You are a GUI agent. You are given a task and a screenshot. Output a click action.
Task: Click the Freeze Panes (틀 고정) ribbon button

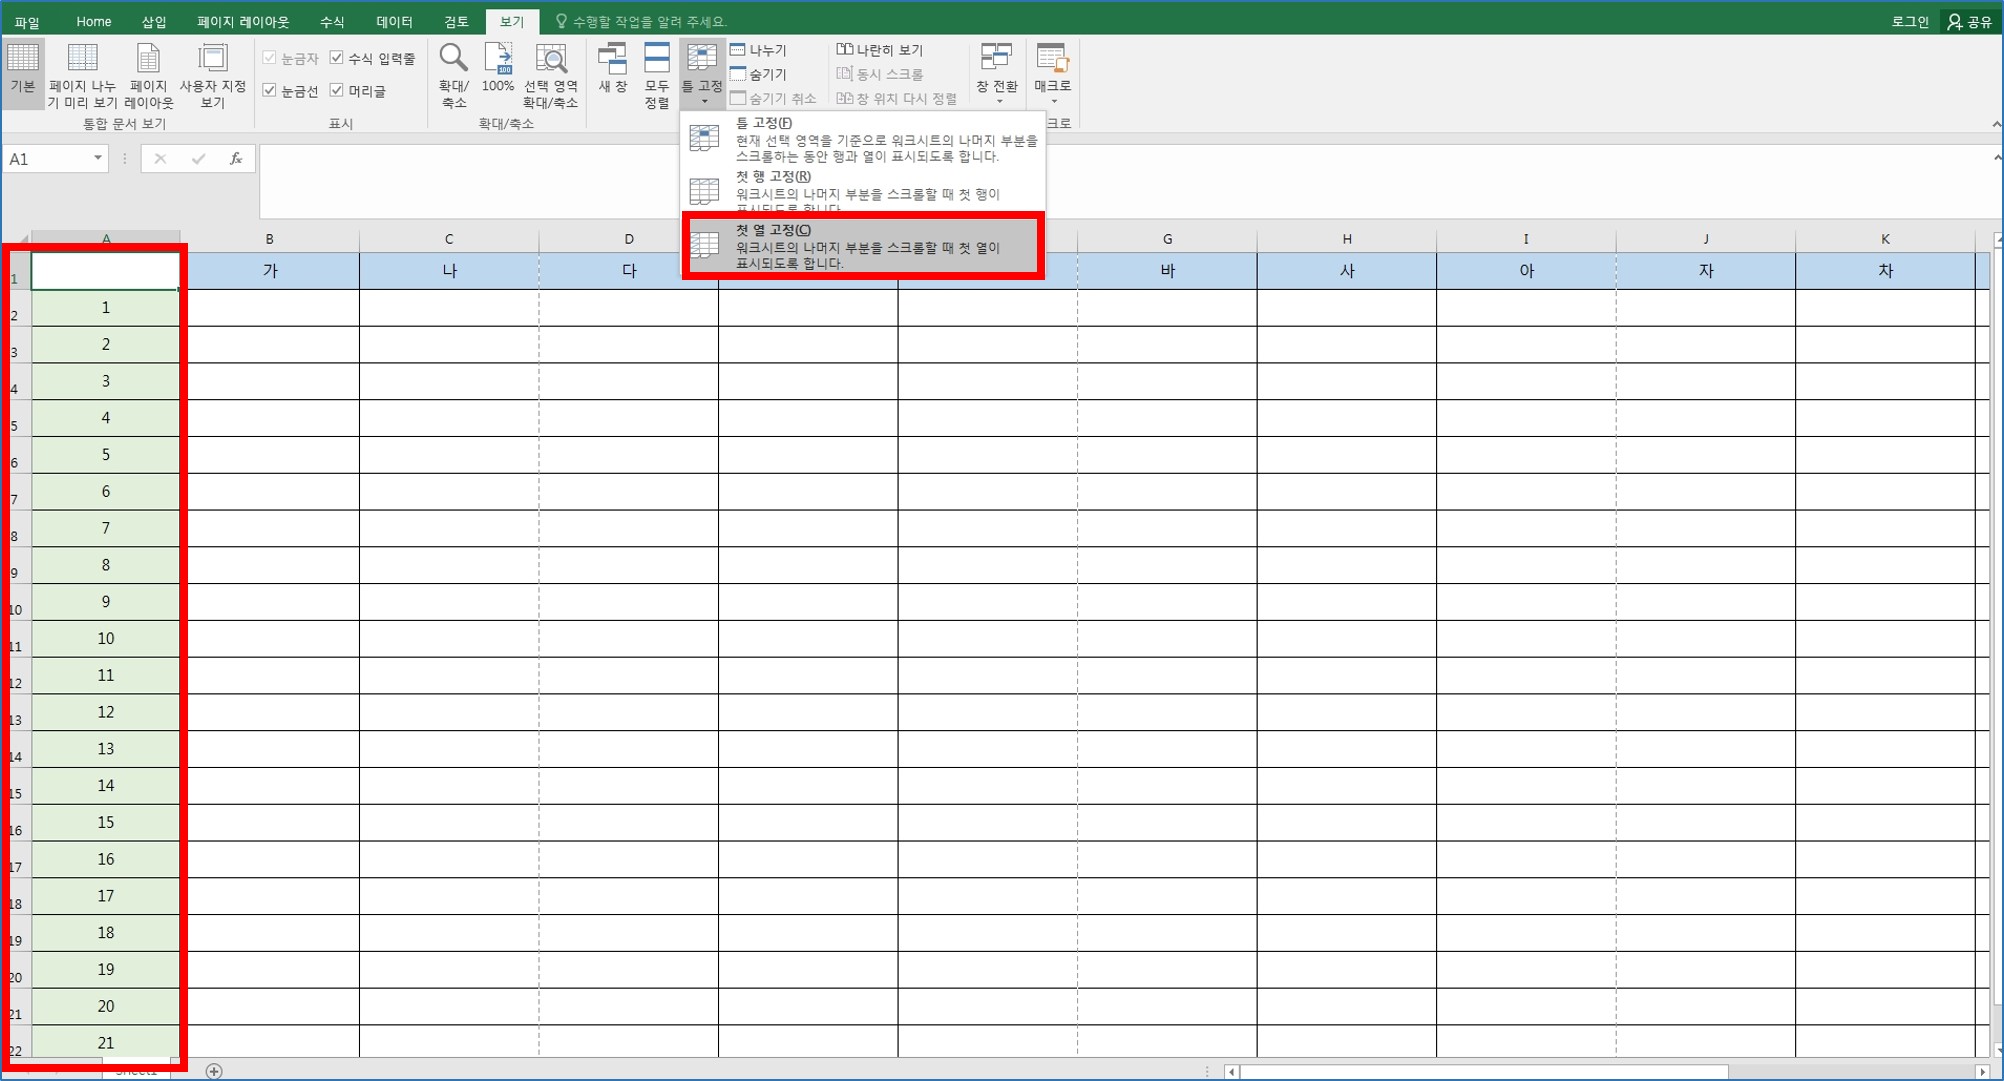[702, 73]
